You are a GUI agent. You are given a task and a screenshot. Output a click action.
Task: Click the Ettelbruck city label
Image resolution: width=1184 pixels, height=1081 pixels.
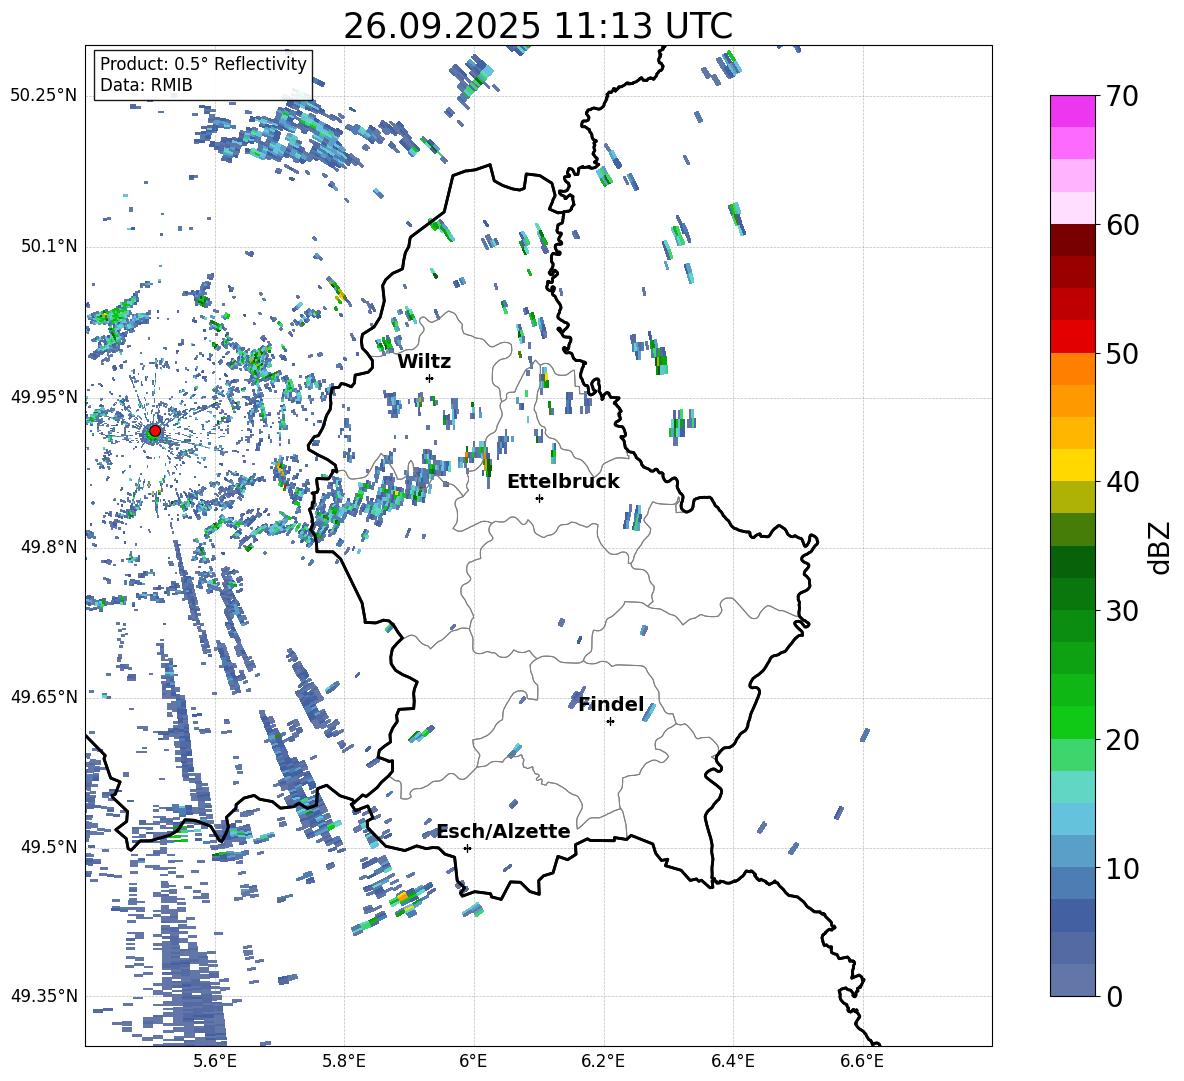(x=563, y=482)
